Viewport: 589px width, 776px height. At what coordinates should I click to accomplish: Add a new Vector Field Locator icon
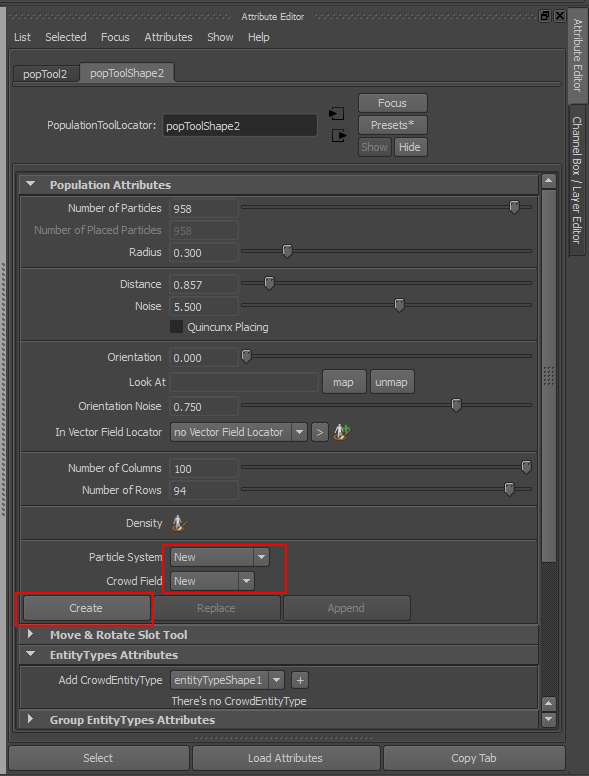click(x=342, y=432)
